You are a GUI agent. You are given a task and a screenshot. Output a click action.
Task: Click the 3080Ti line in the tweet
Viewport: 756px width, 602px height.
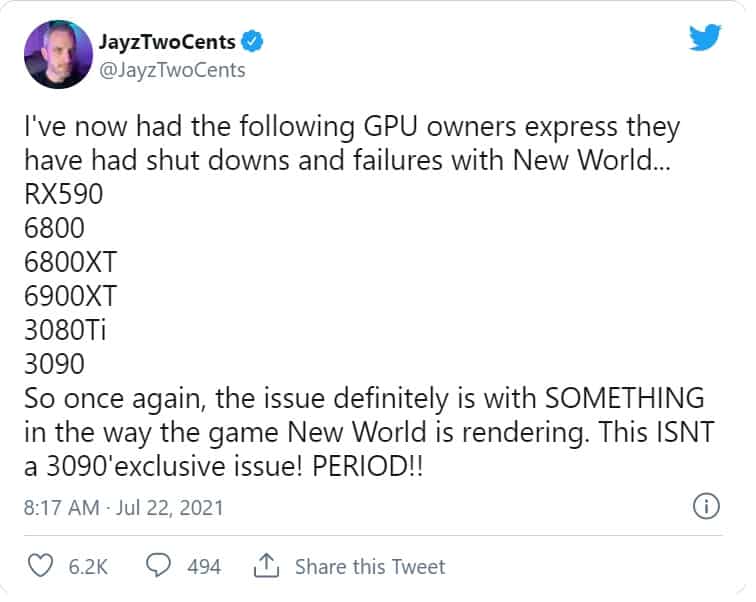point(66,330)
